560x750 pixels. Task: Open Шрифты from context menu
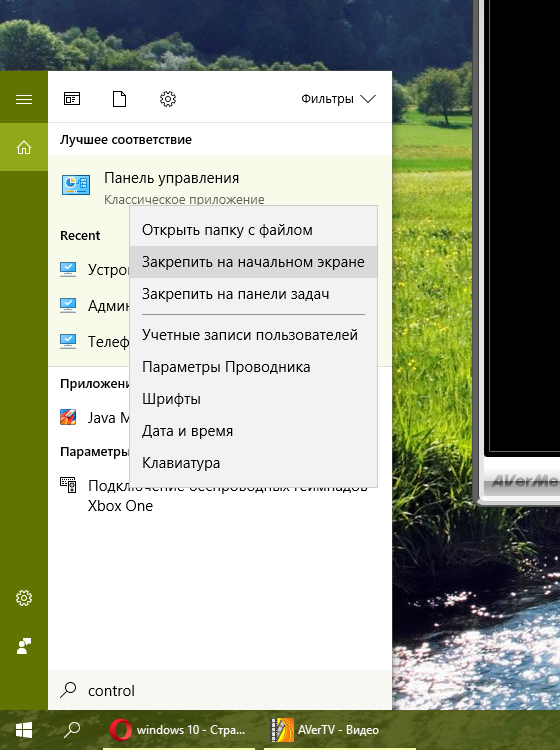coord(253,399)
